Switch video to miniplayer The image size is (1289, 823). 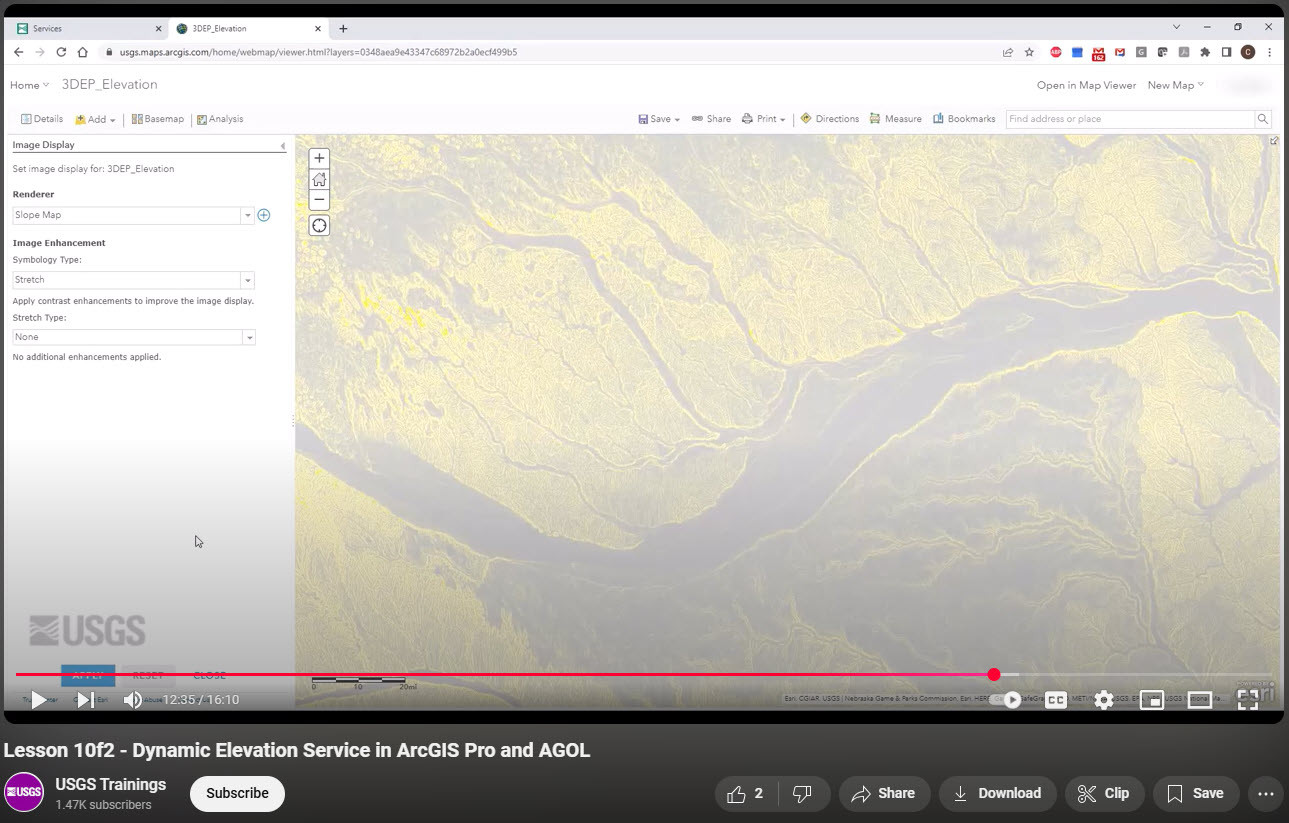pyautogui.click(x=1152, y=700)
